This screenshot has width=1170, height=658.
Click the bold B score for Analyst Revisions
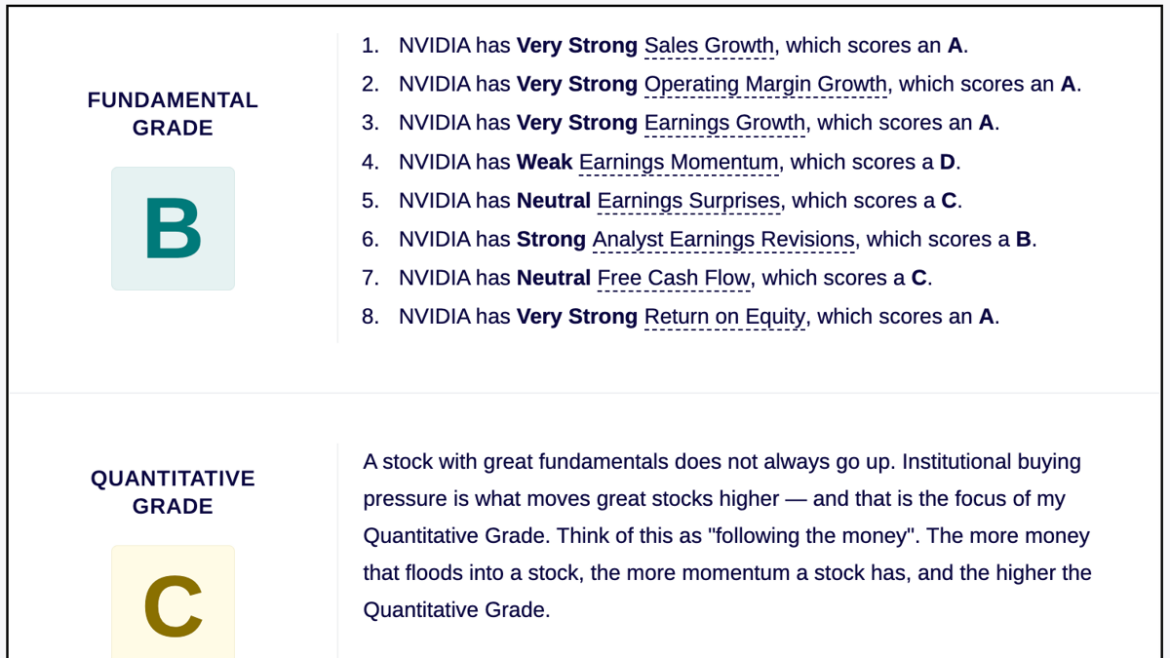(x=1024, y=239)
